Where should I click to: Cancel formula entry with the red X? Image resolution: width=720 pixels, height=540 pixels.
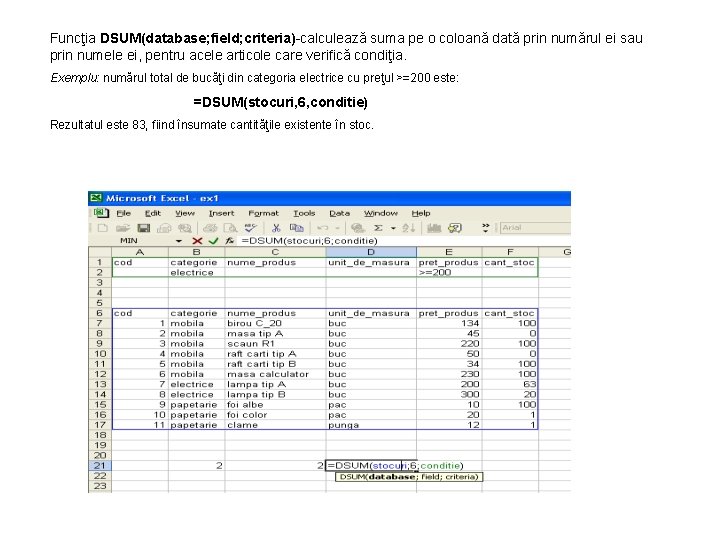tap(197, 241)
